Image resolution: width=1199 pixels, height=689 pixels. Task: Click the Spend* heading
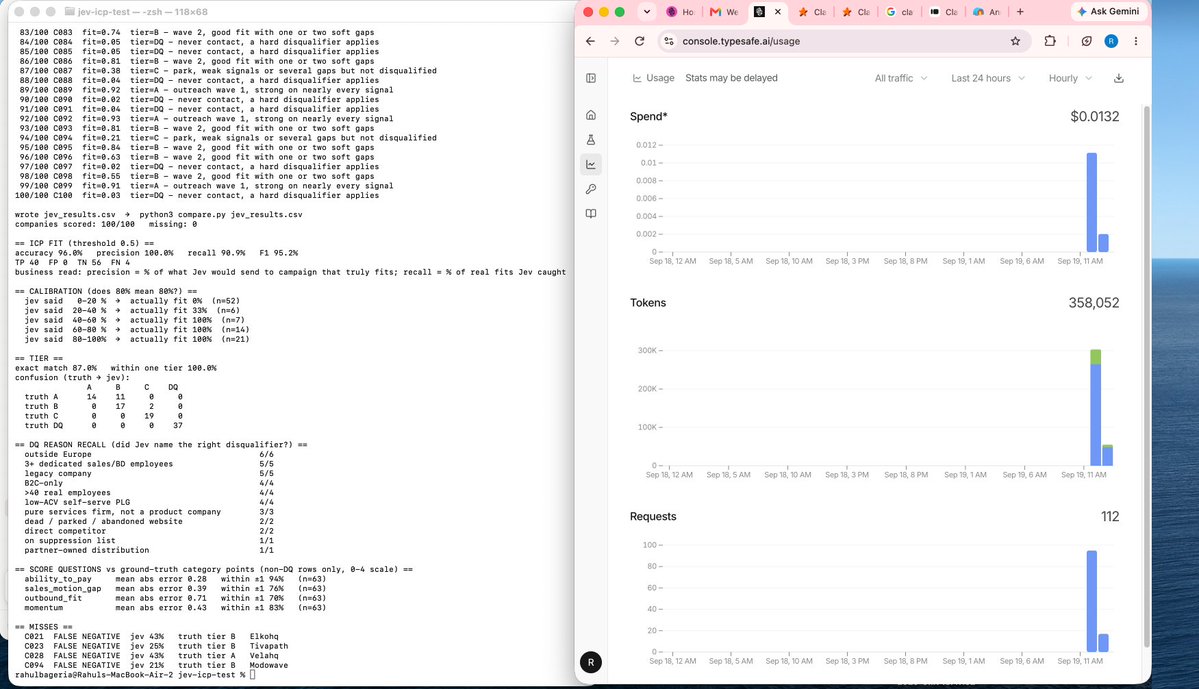coord(648,116)
